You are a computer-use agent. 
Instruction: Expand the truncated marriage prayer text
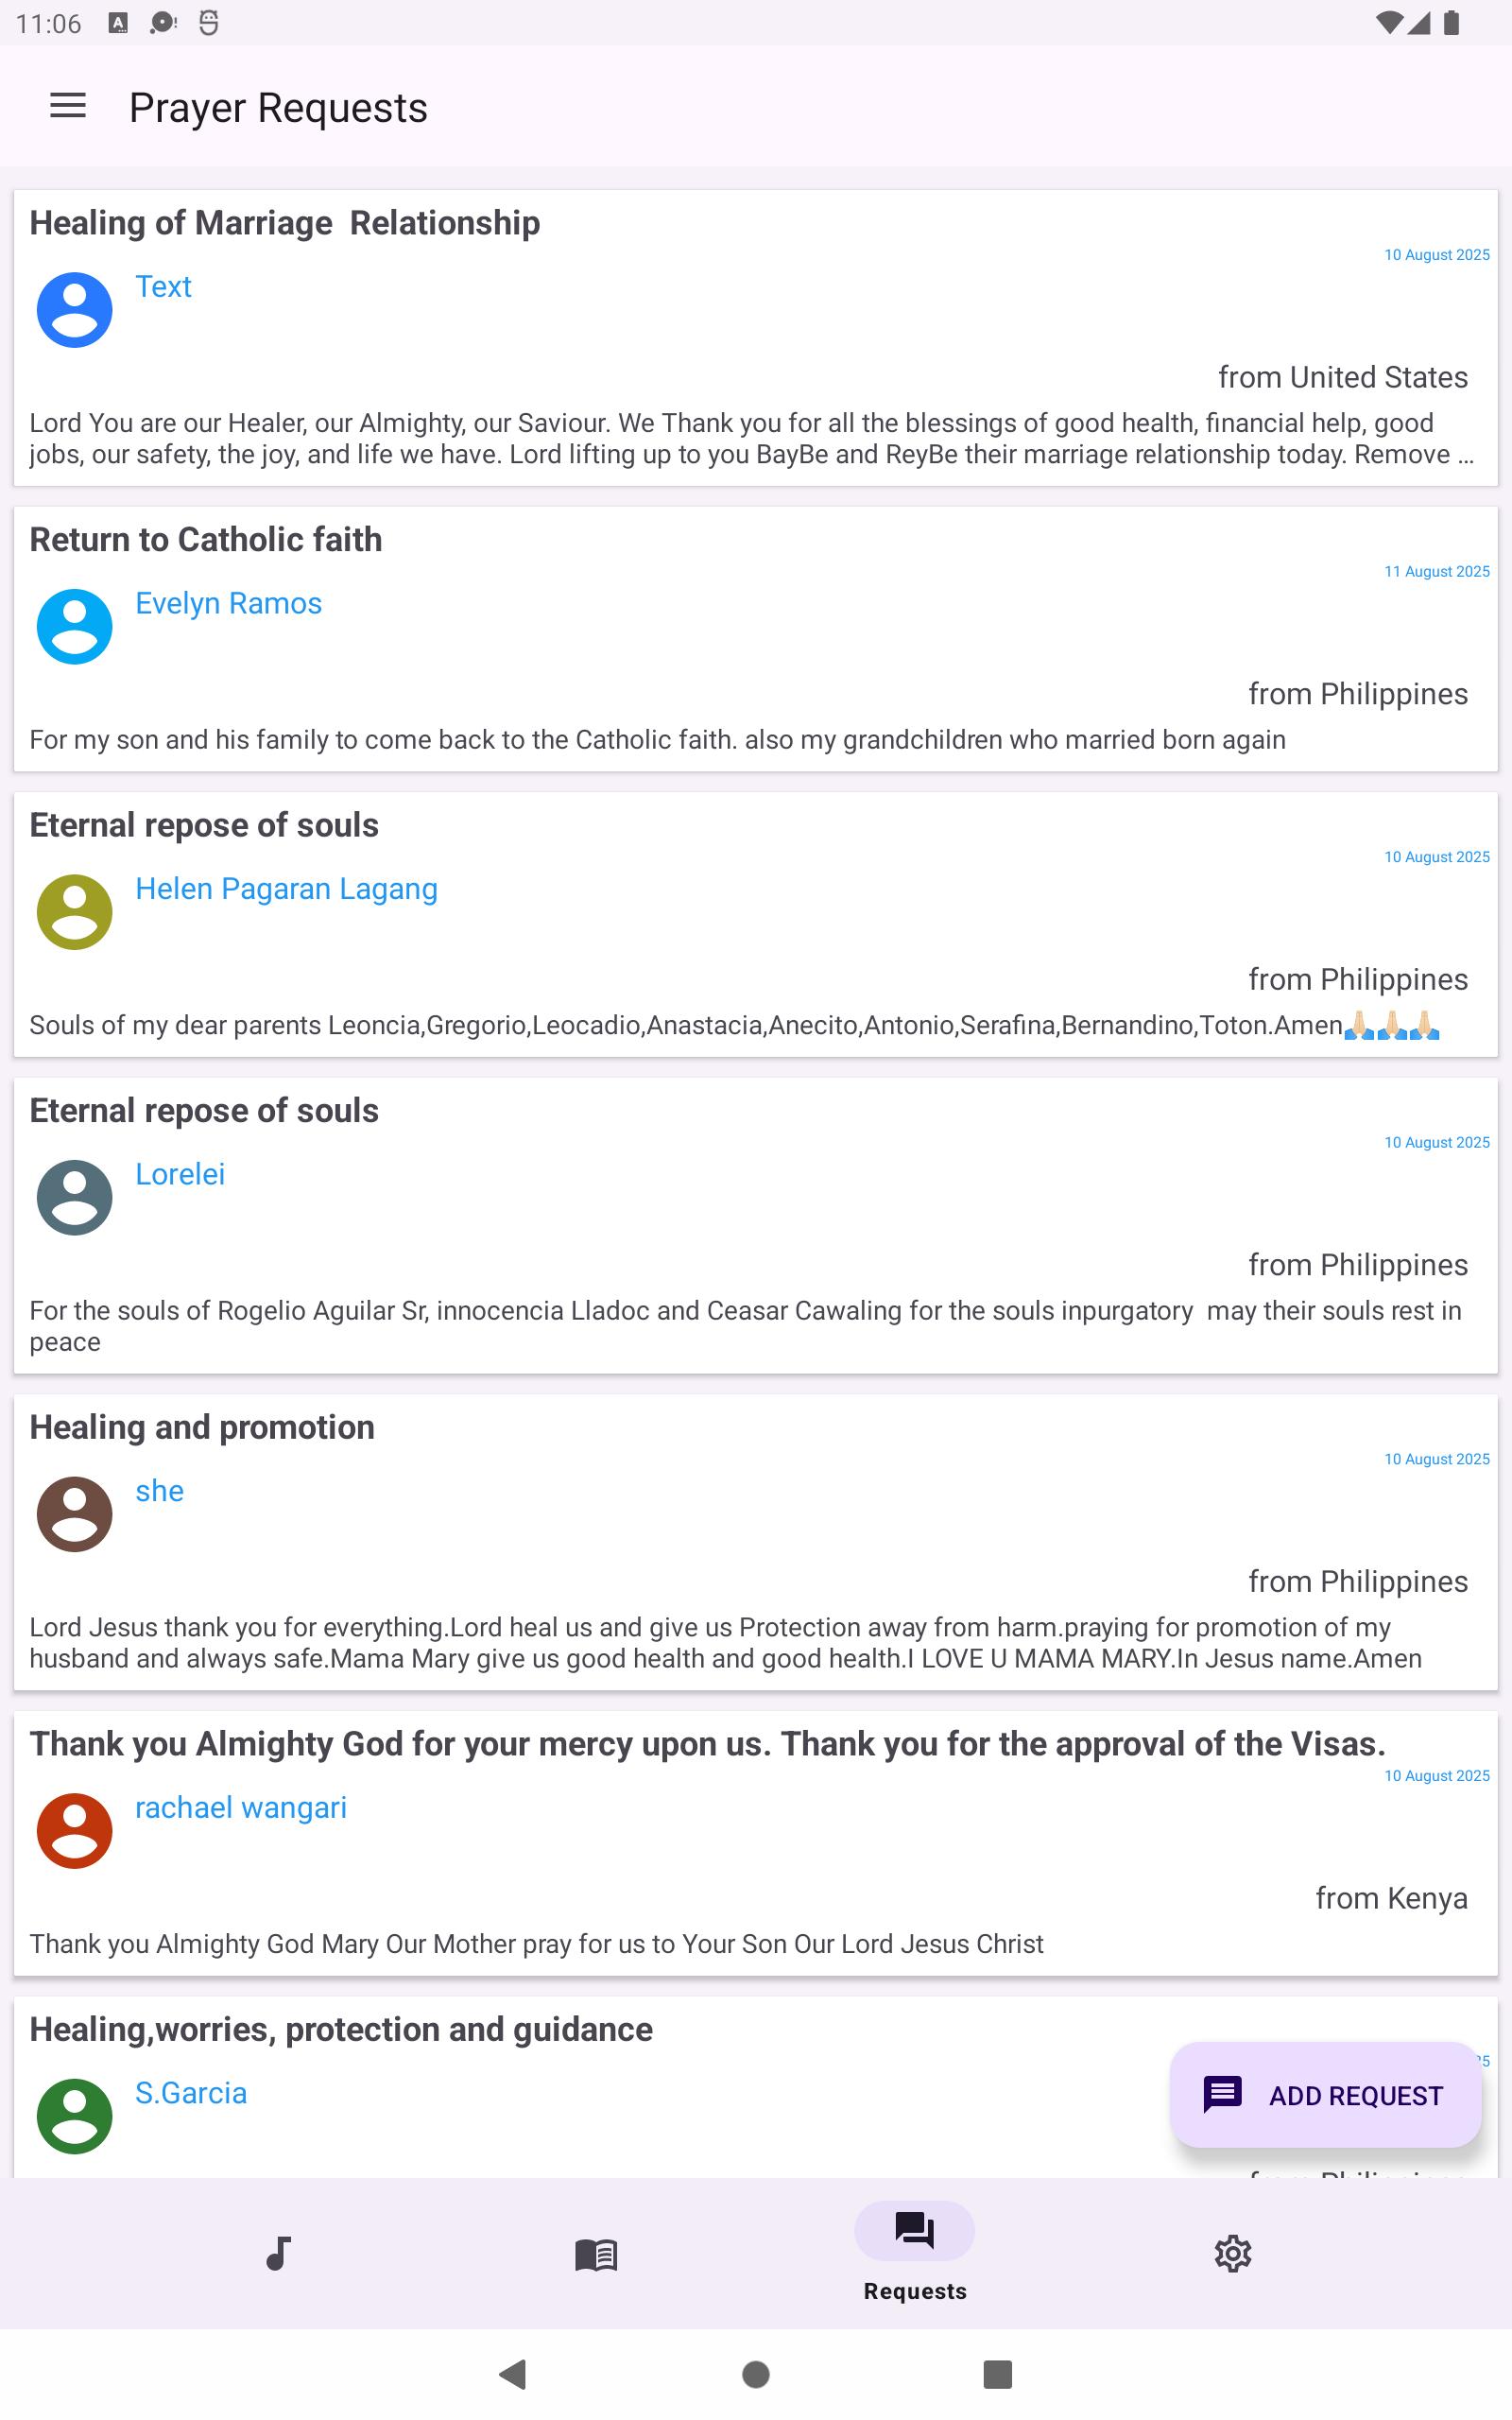coord(751,439)
